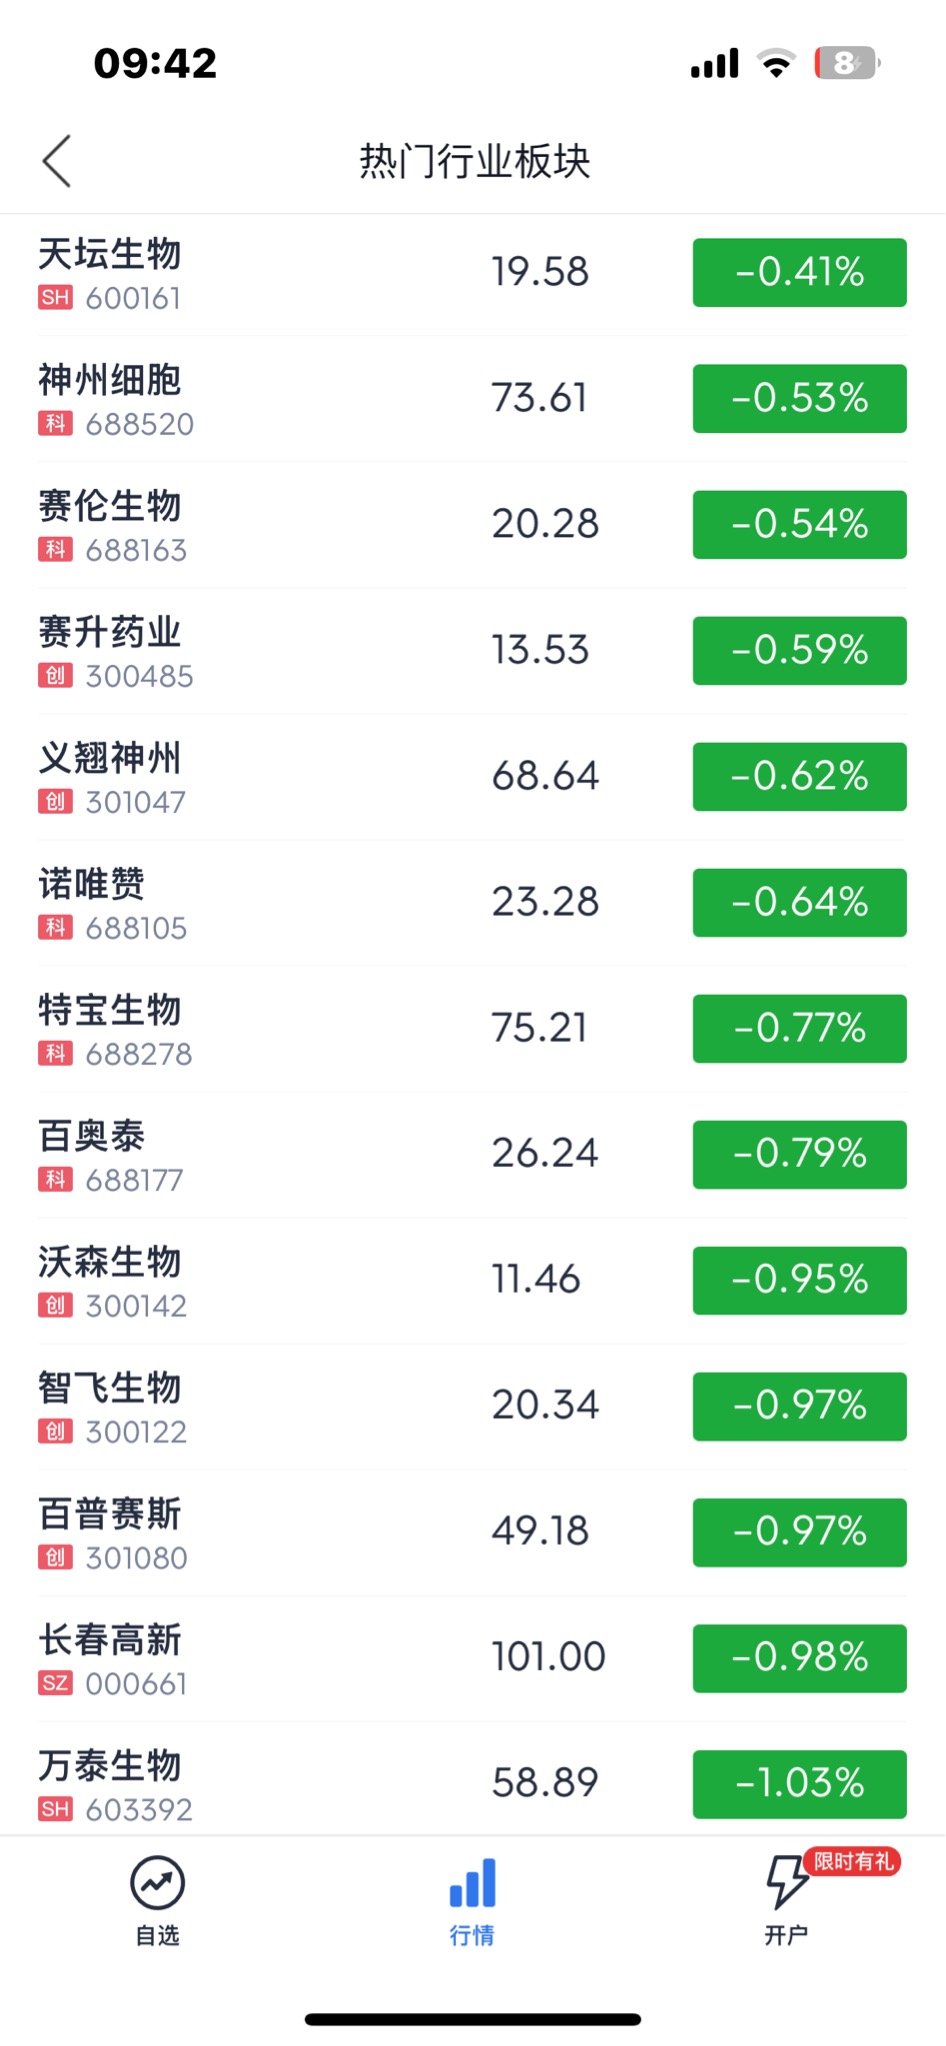Toggle the -0.41% change label for 天坛生物
This screenshot has width=946, height=2046.
pos(800,272)
